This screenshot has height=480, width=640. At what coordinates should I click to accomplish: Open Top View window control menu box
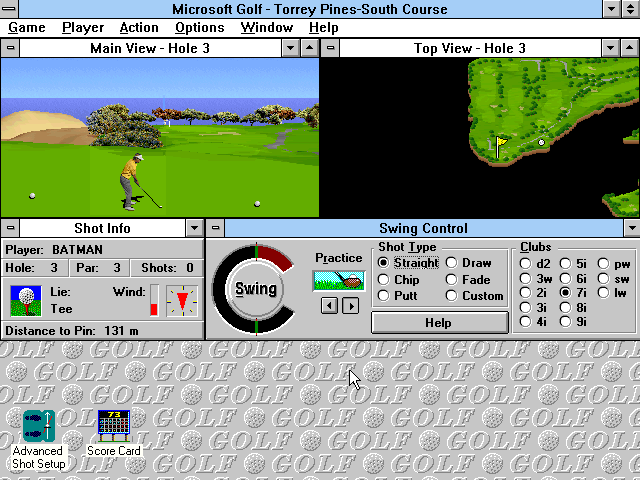(330, 48)
